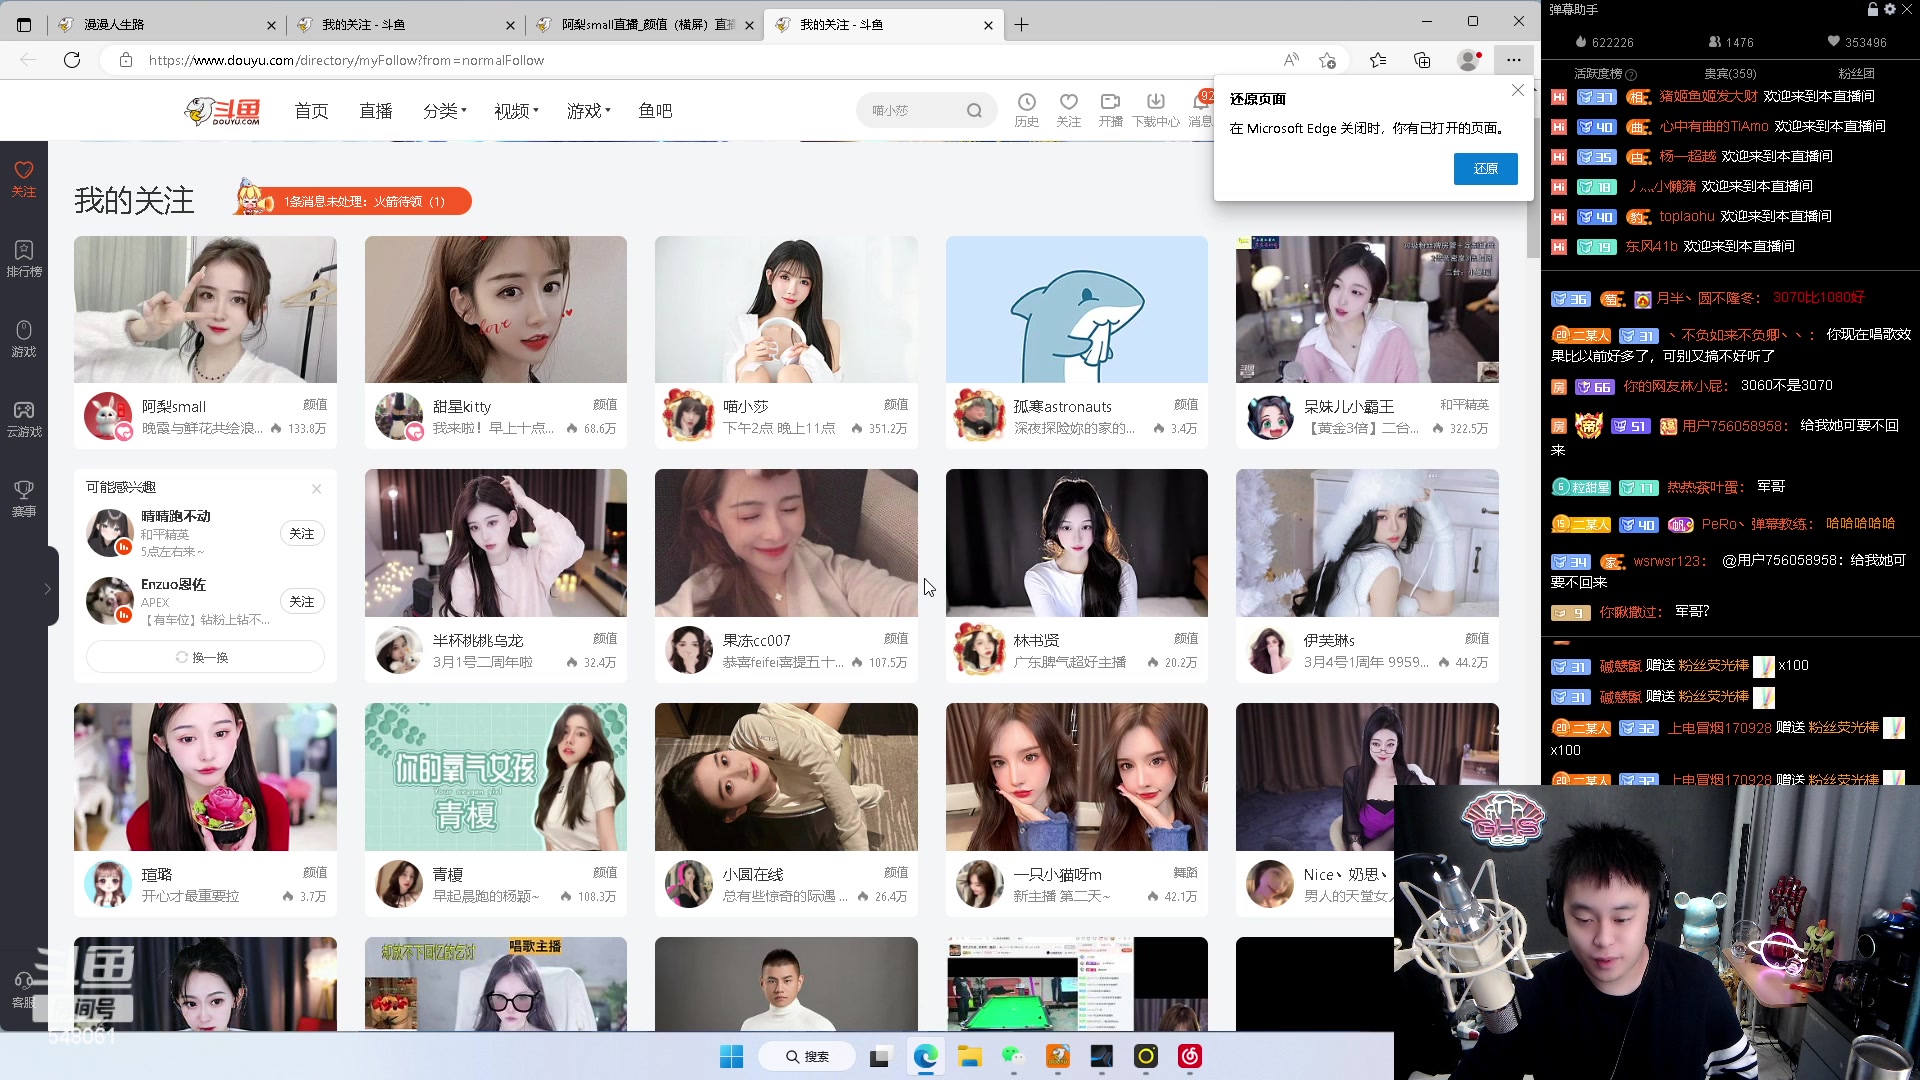
Task: Open 下载中心 download icon
Action: click(x=1156, y=110)
